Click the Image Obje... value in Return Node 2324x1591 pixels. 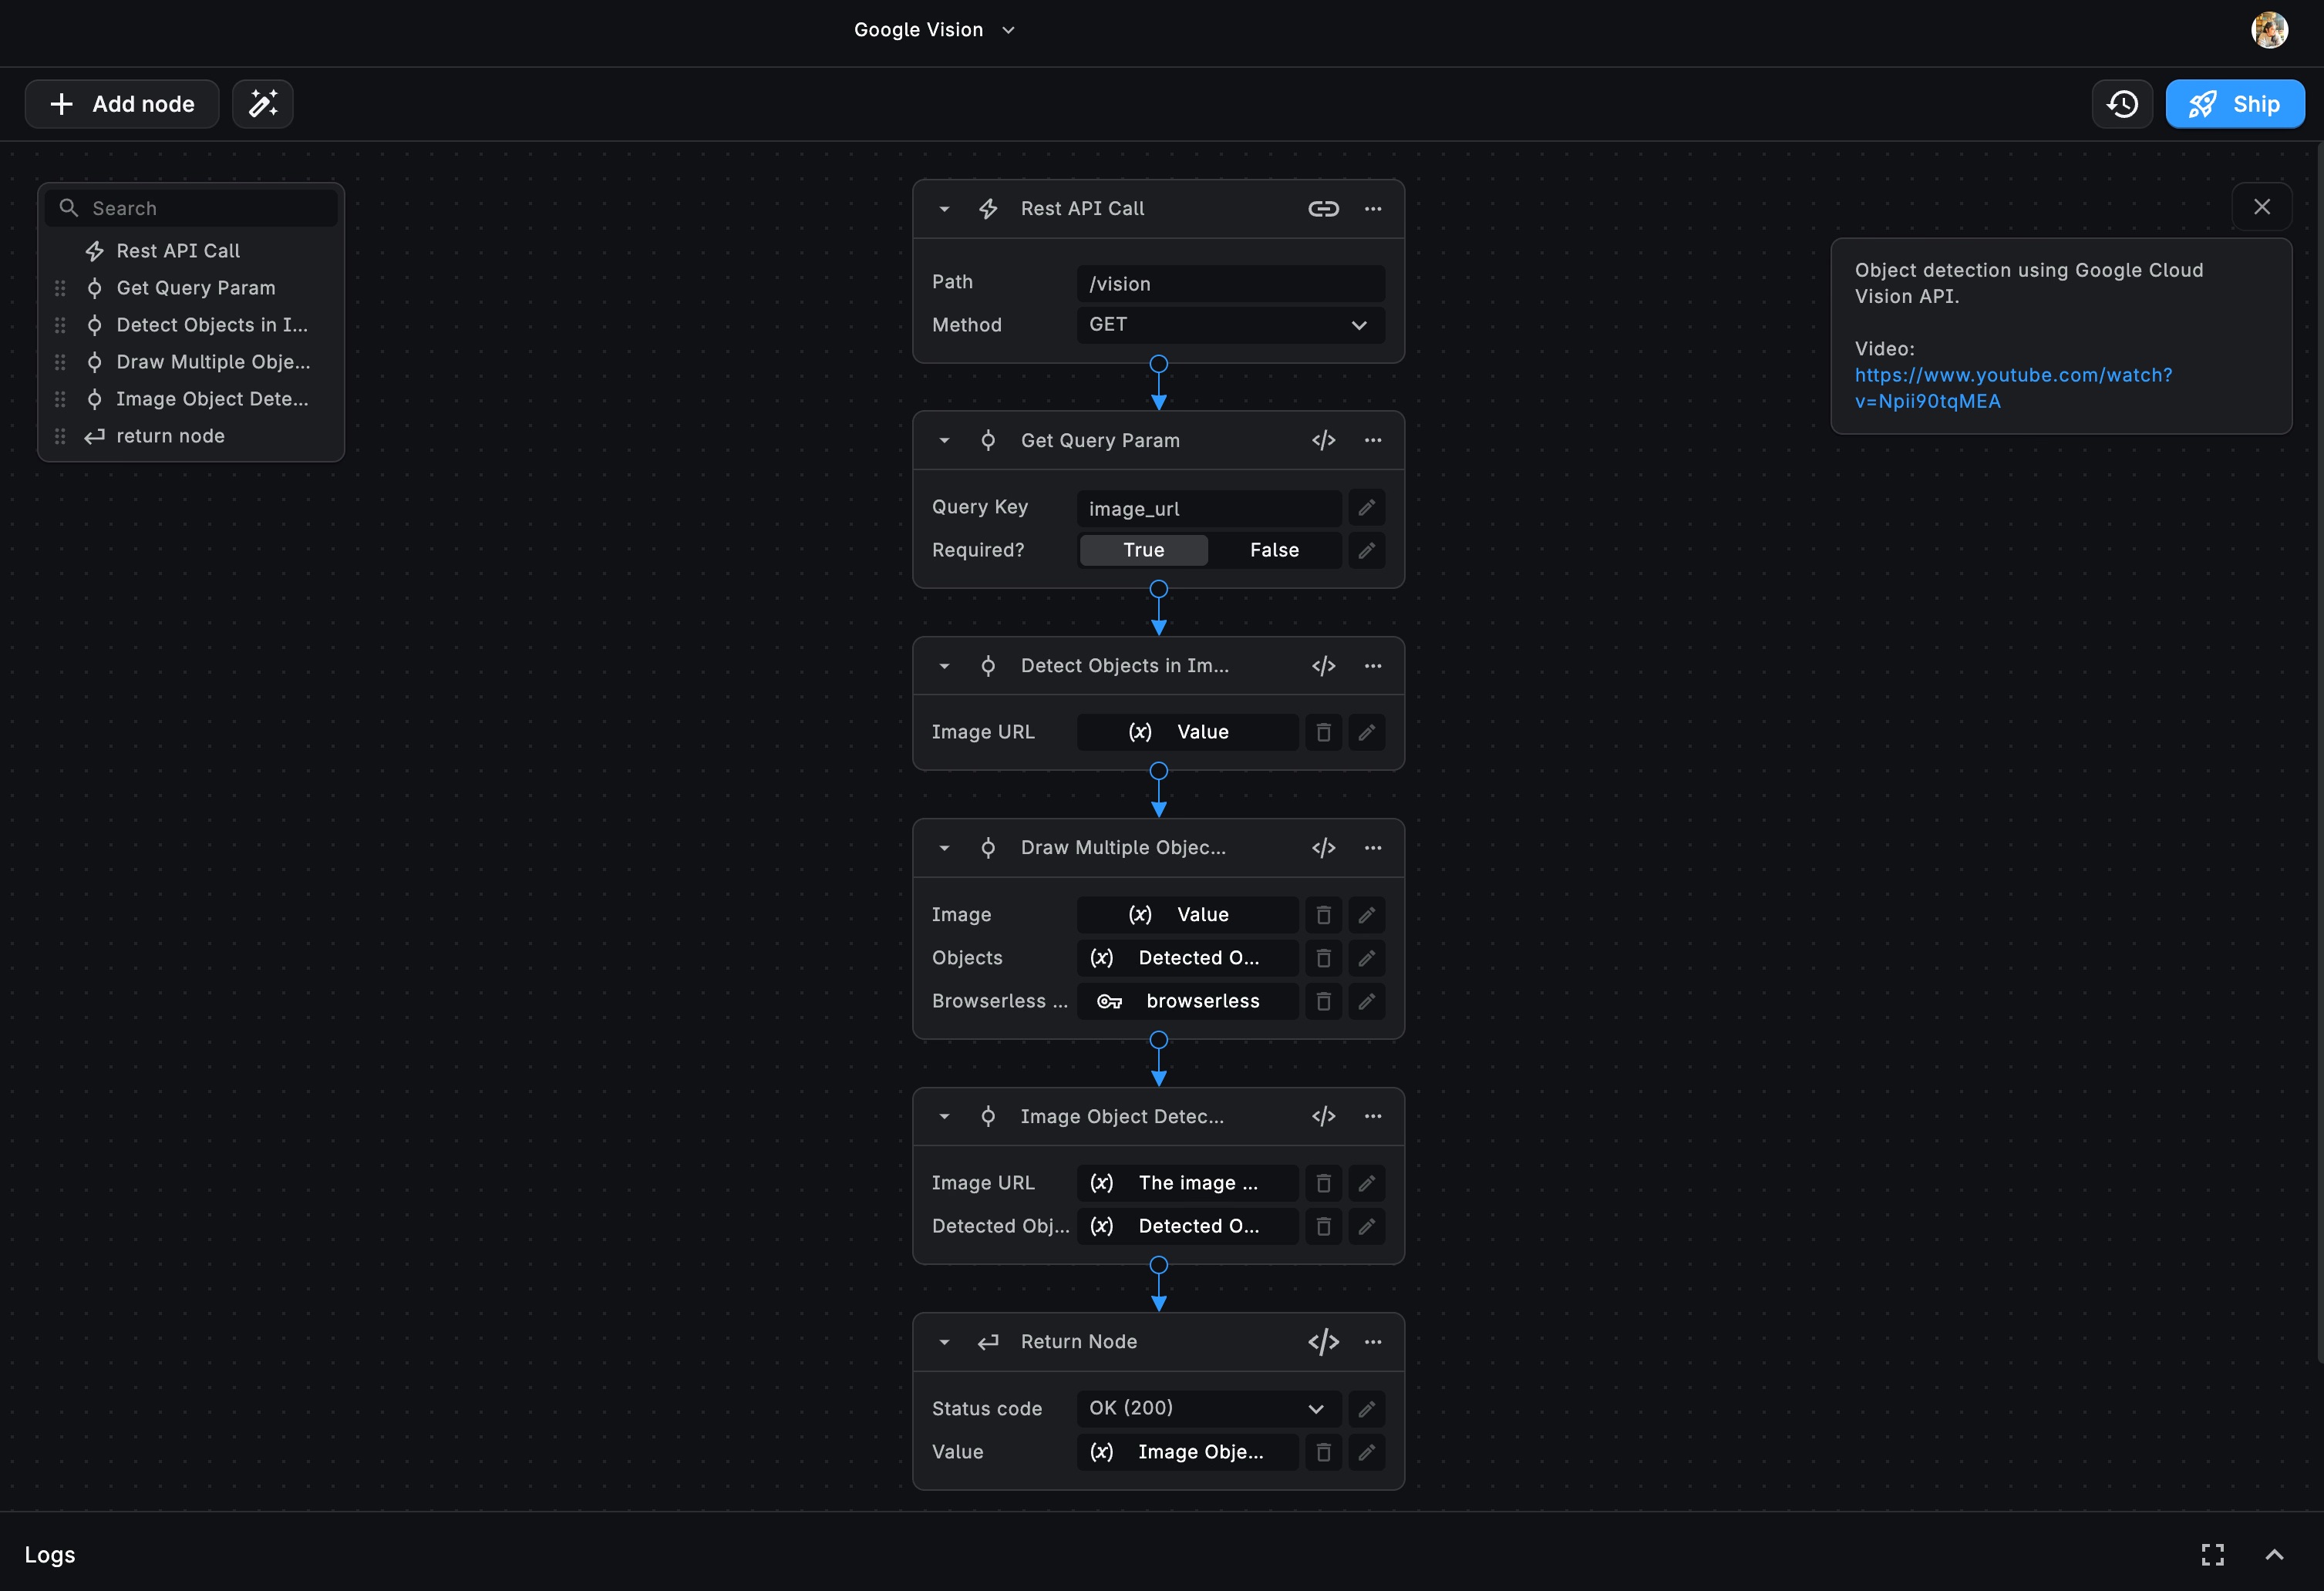[1187, 1452]
